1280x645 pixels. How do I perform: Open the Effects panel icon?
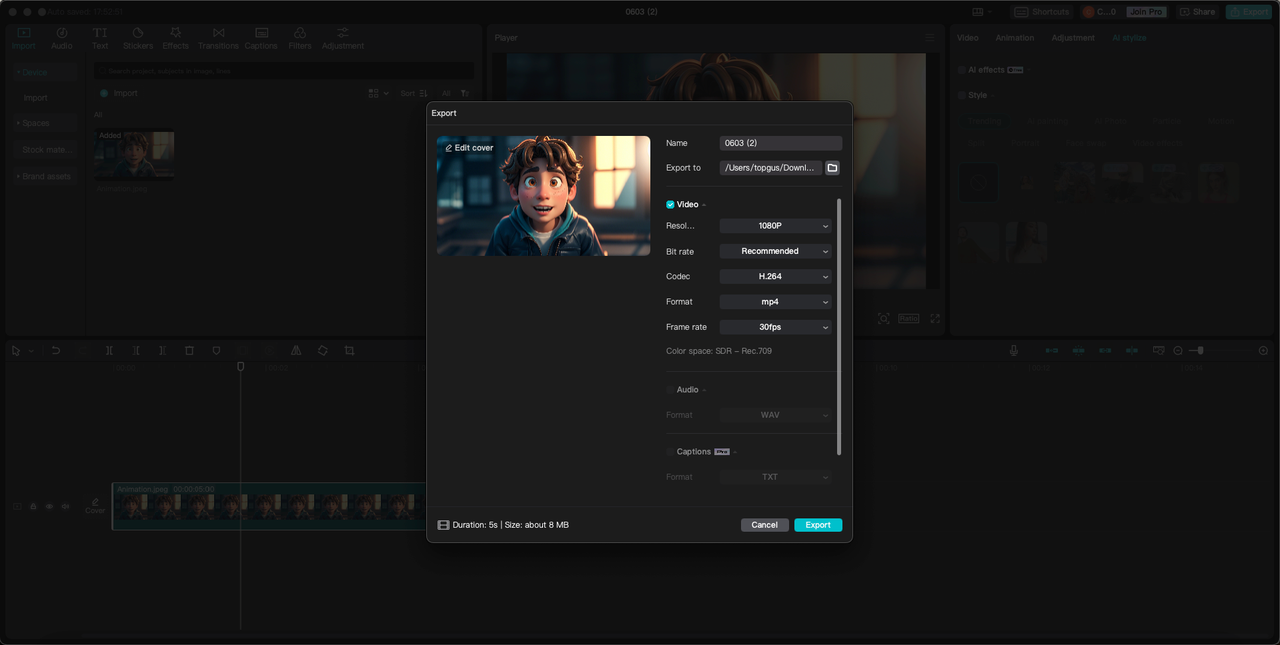pos(175,33)
